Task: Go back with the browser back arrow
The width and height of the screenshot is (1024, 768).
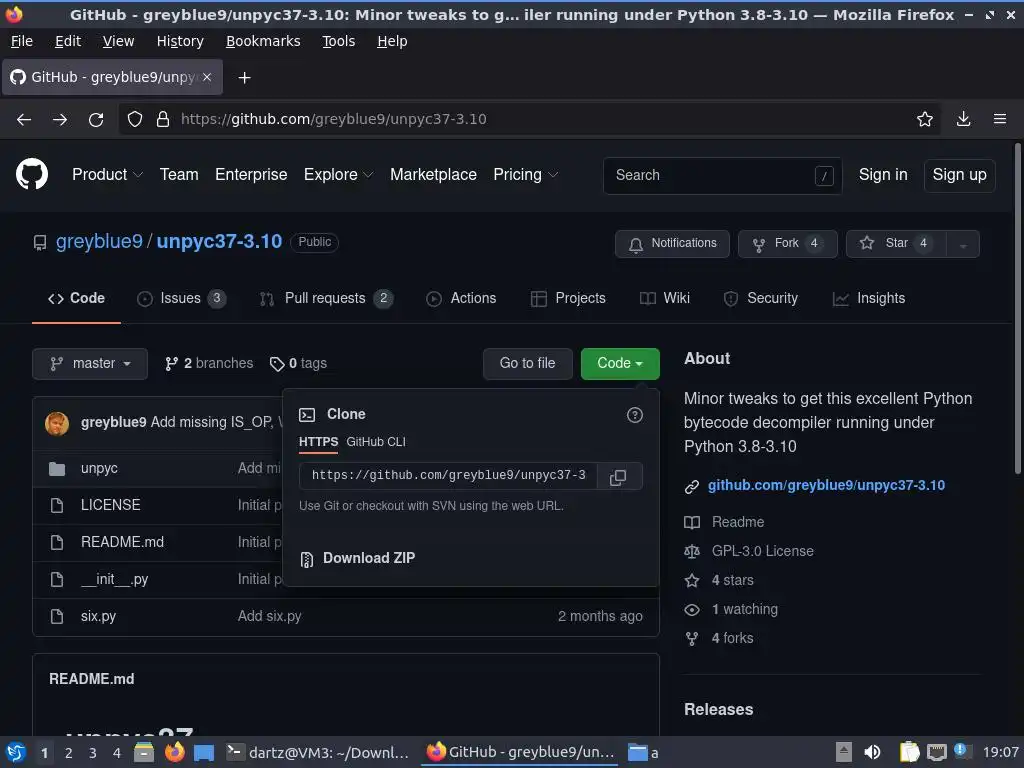Action: coord(24,120)
